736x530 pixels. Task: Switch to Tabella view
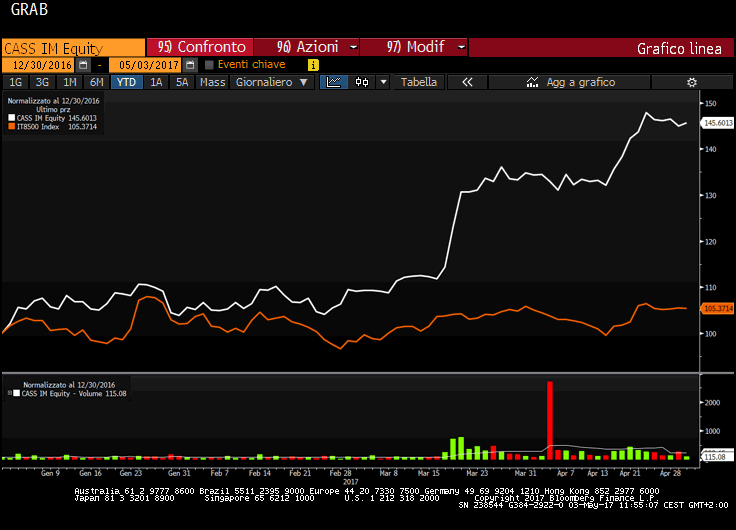[x=419, y=83]
